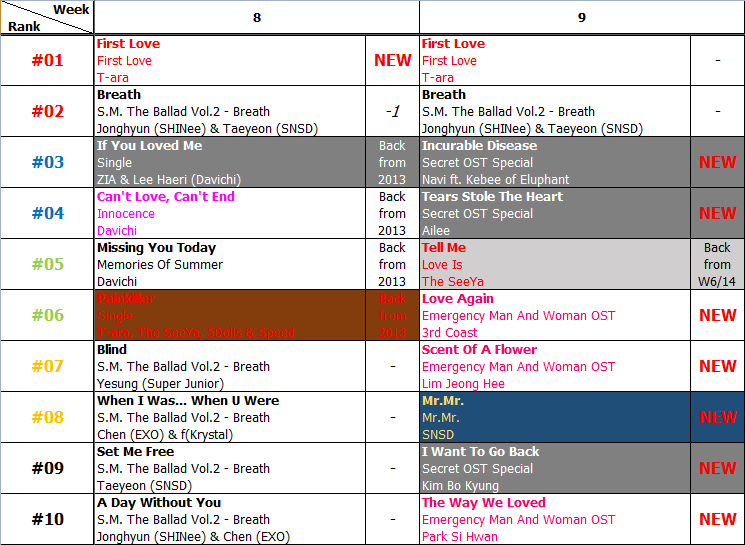Click NEW status in week 8 rank 1
745x545 pixels.
click(392, 60)
